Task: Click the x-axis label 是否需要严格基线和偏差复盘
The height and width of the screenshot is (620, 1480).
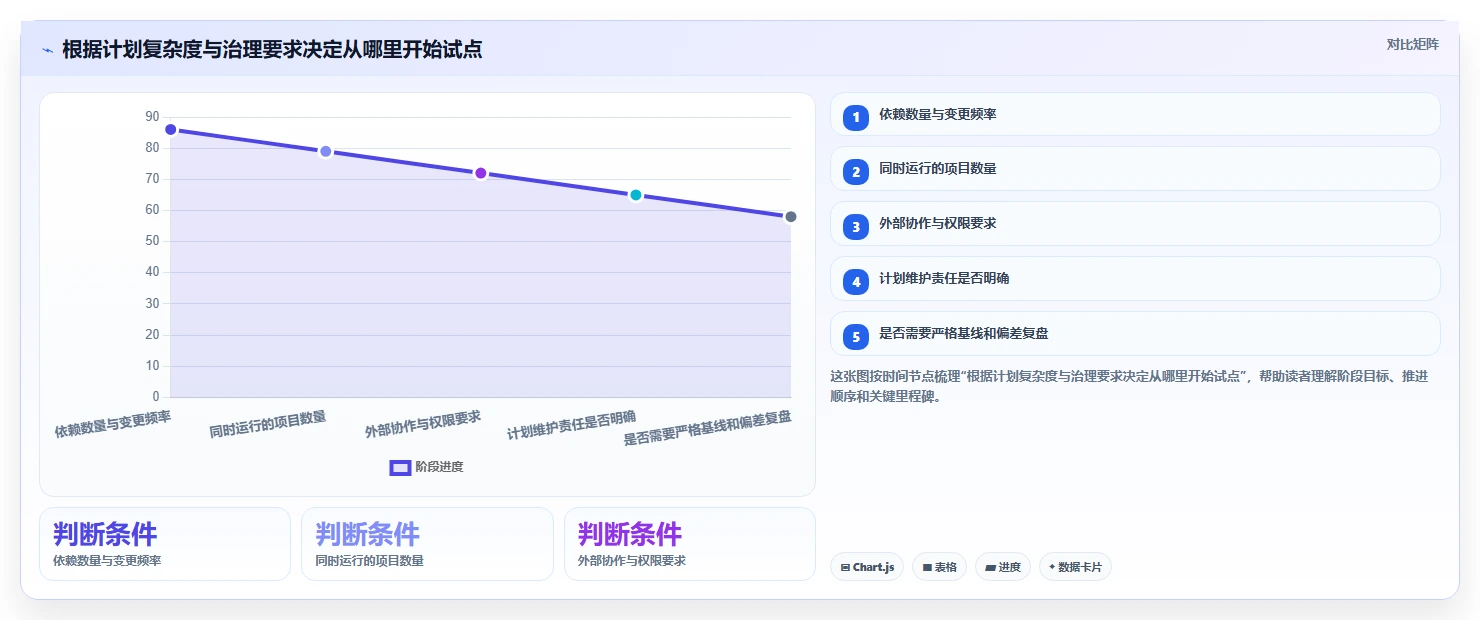Action: [x=707, y=428]
